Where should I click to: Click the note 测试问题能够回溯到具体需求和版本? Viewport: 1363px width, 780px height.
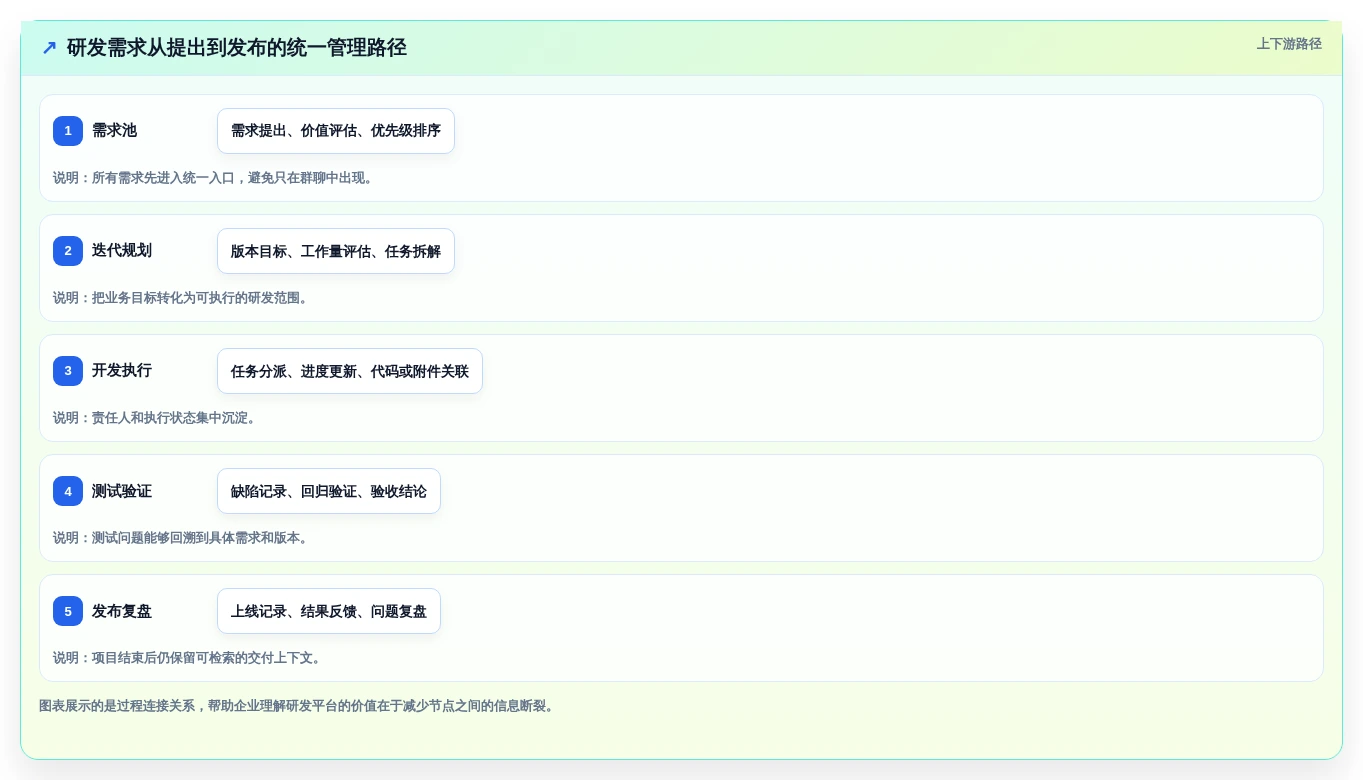tap(183, 538)
